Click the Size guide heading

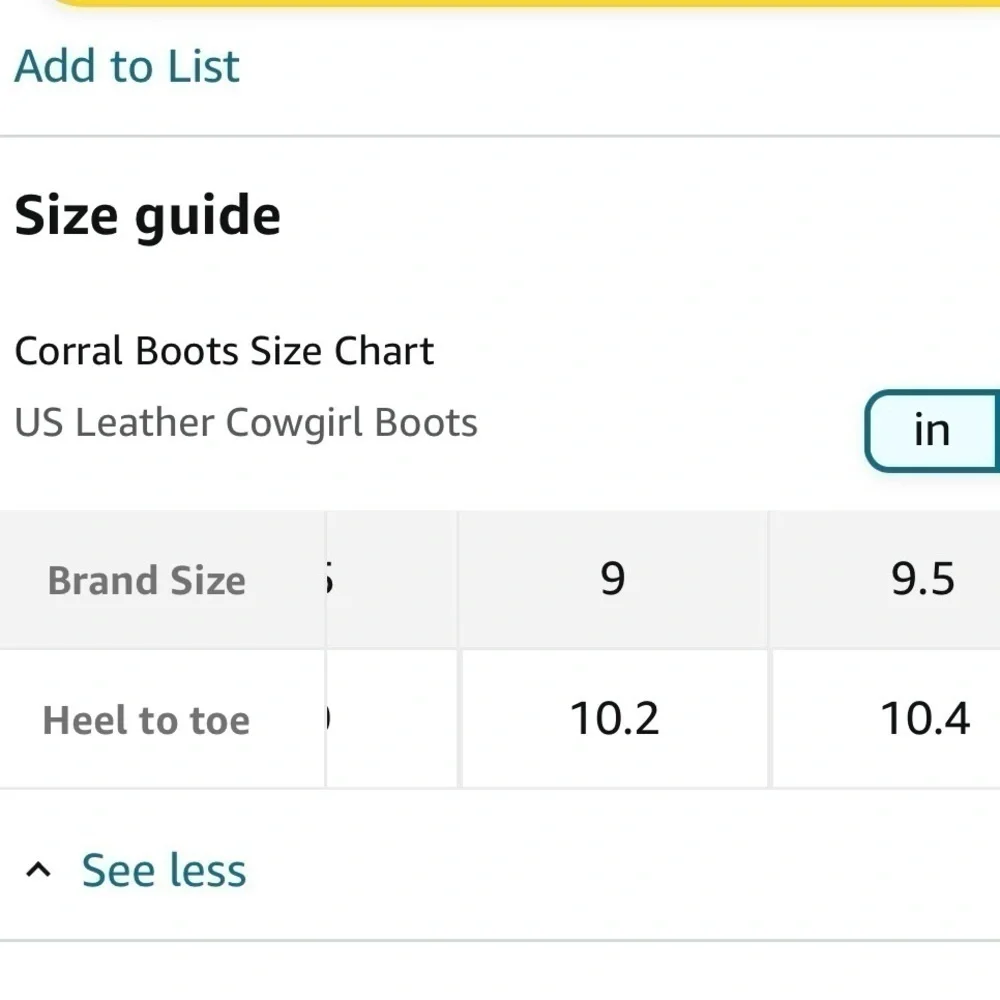(x=147, y=217)
